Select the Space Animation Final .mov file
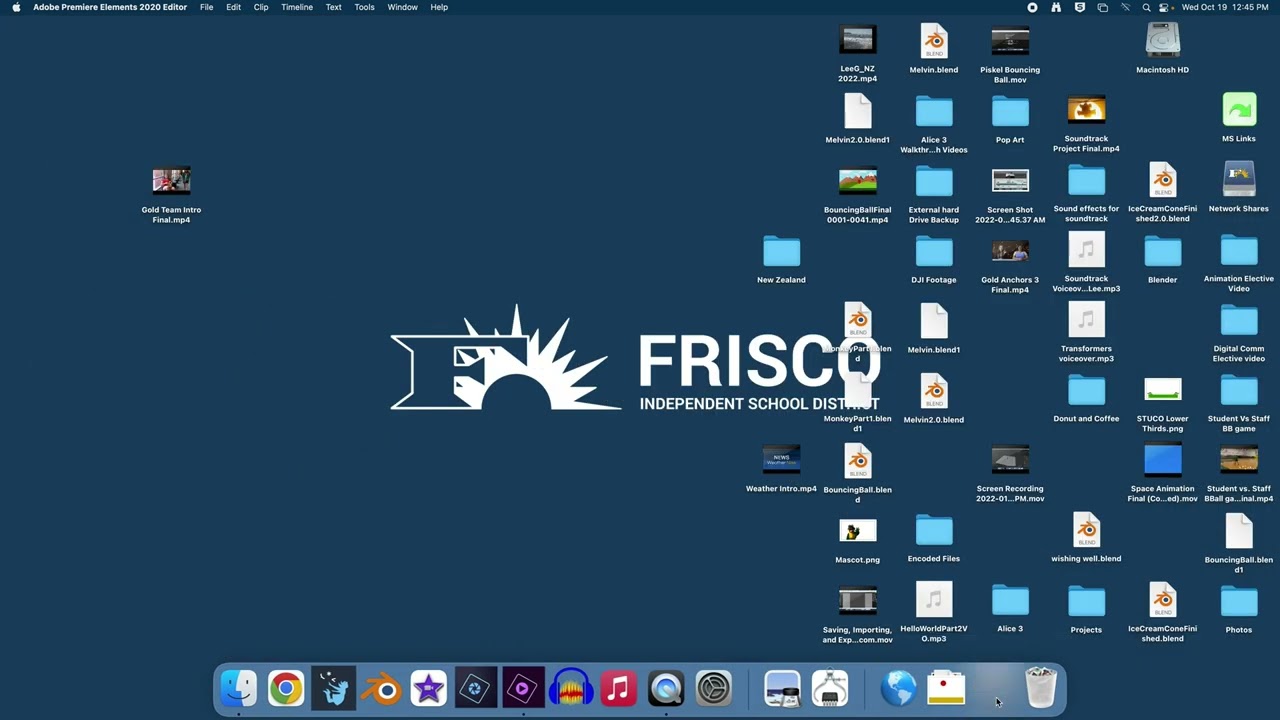 coord(1162,460)
